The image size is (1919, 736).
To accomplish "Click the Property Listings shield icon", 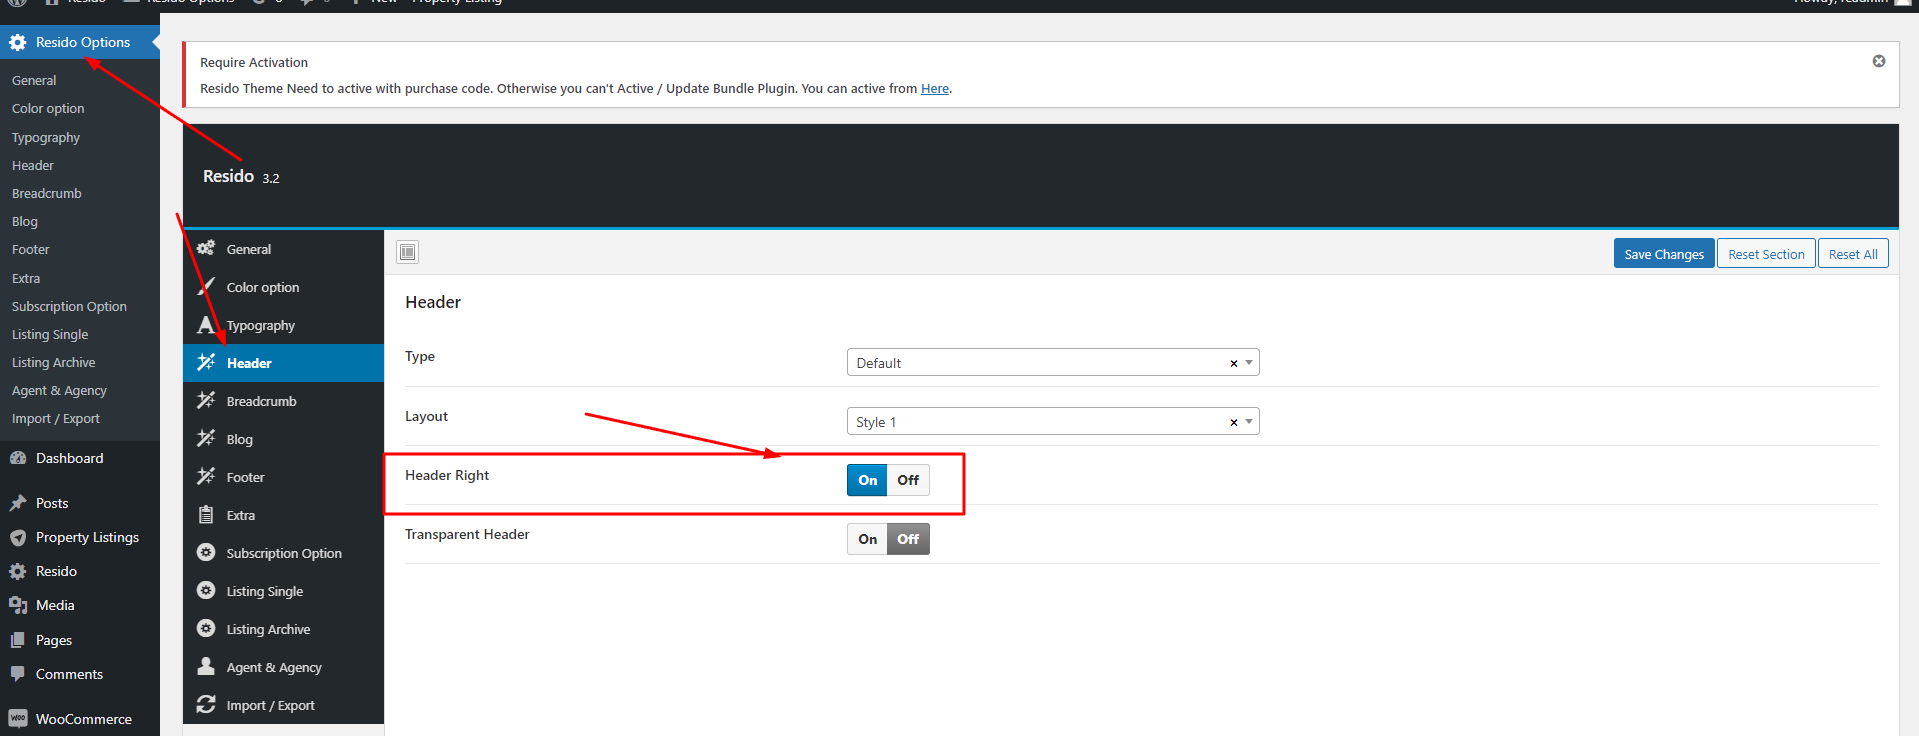I will tap(18, 537).
